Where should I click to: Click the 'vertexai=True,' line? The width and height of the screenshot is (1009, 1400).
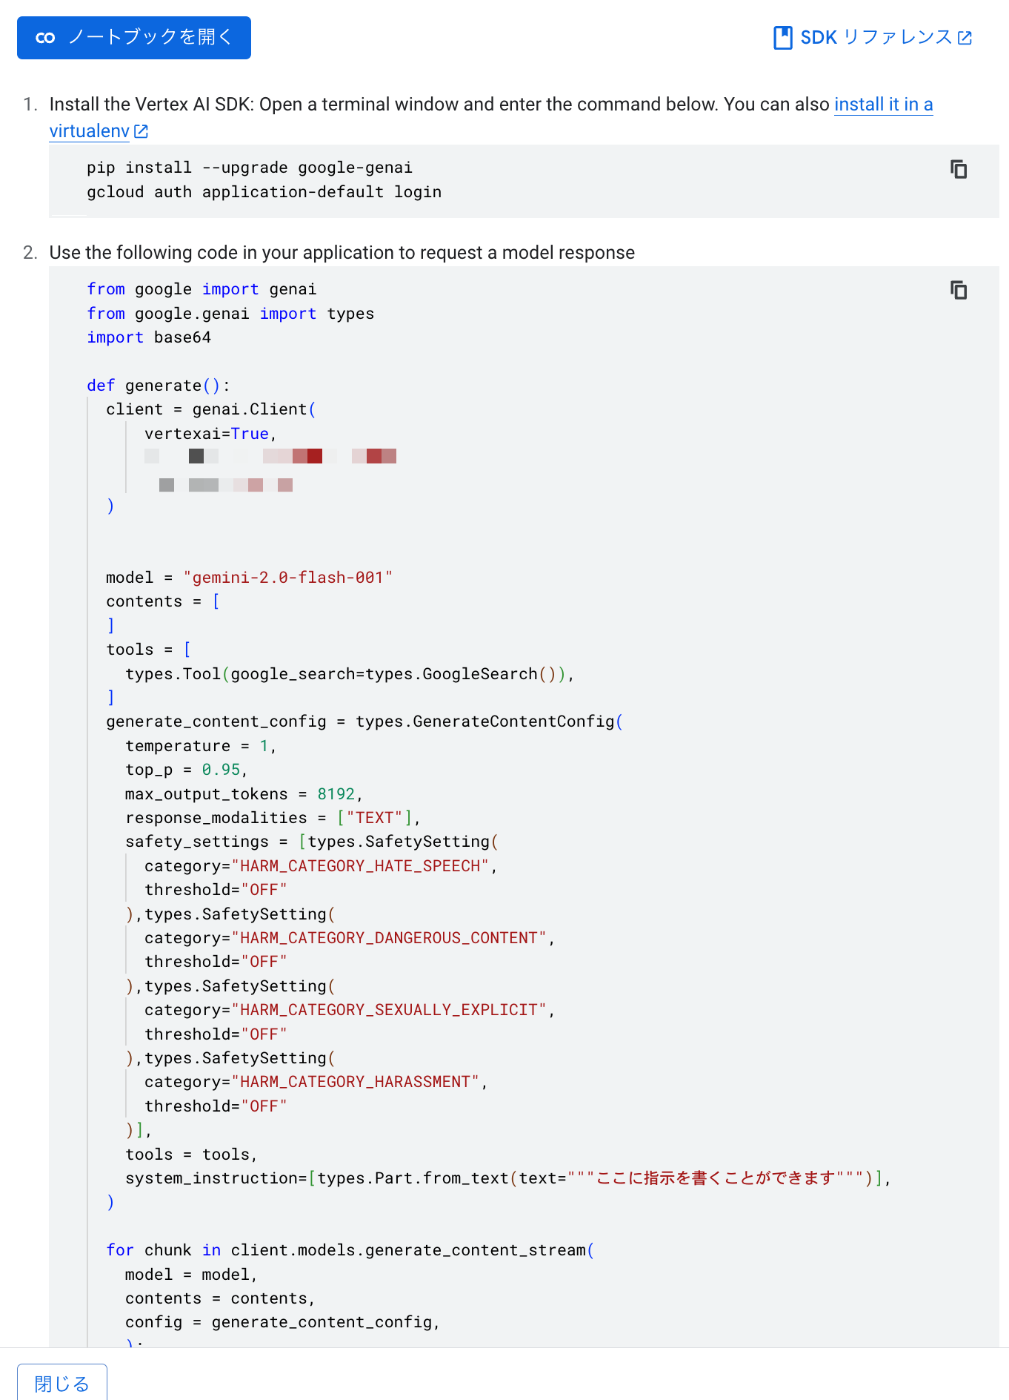click(210, 433)
